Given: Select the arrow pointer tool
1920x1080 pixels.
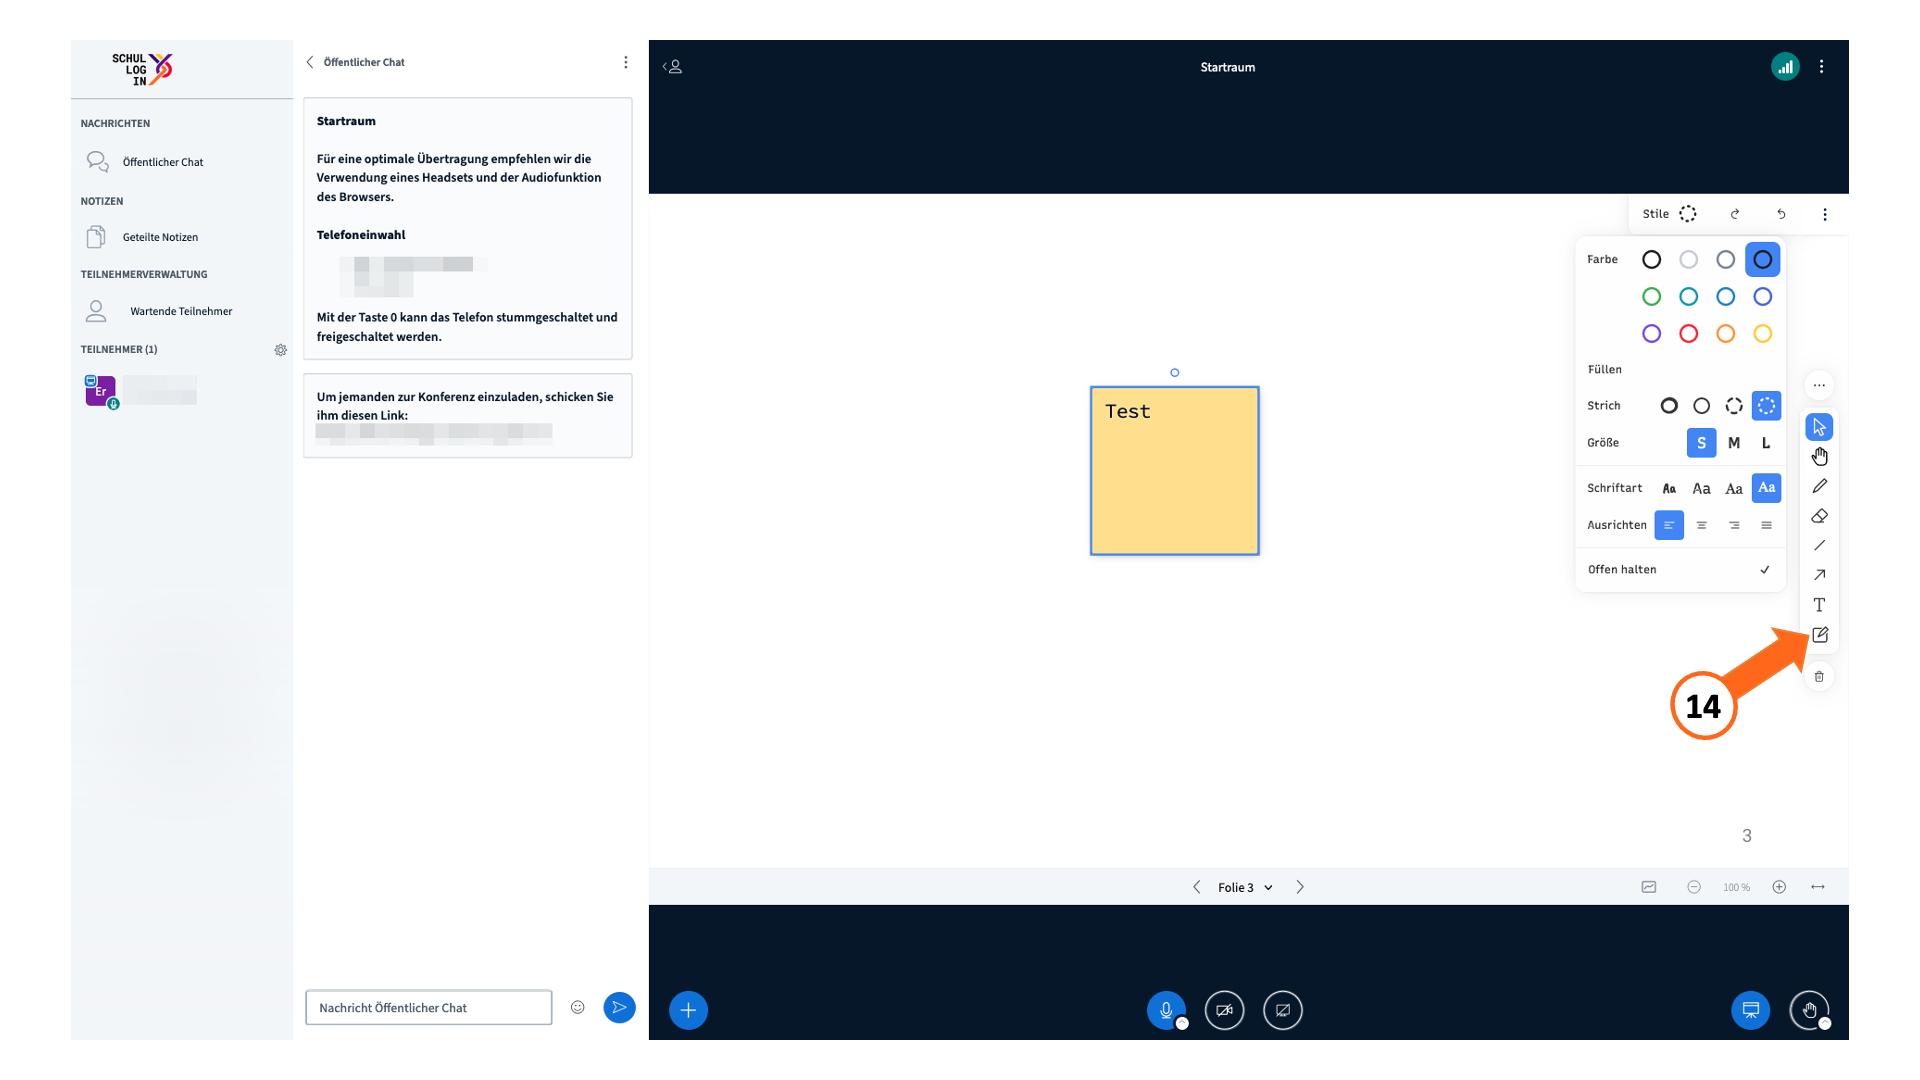Looking at the screenshot, I should point(1819,427).
